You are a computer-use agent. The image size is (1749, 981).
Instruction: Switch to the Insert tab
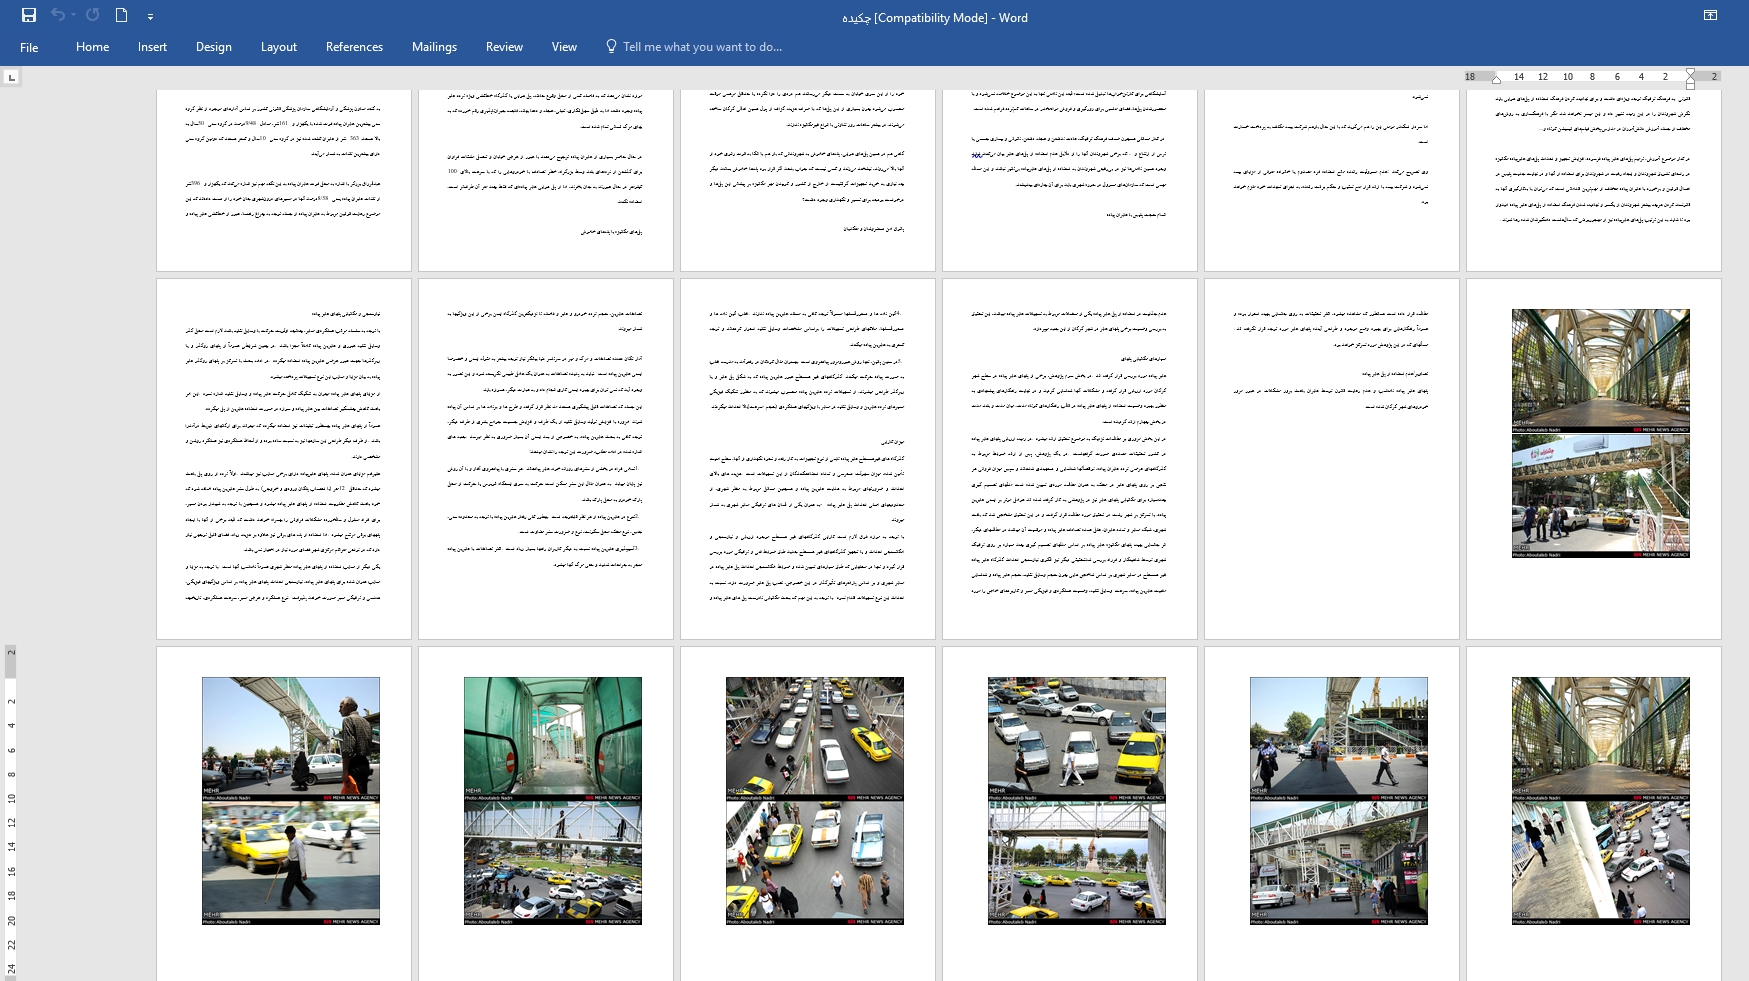152,47
